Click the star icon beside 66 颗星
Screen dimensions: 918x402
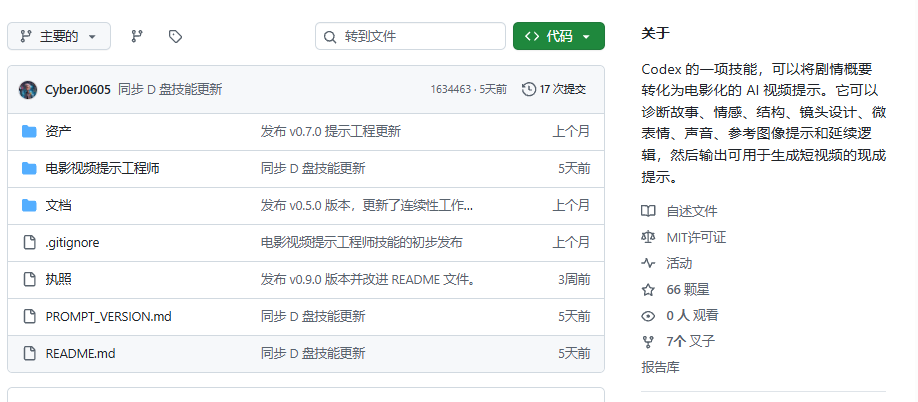pos(648,290)
